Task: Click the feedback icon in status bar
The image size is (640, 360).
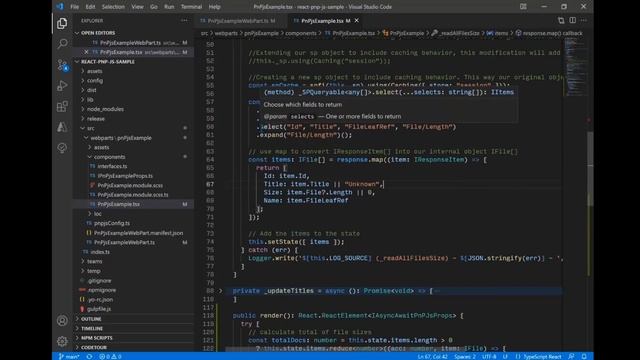Action: tap(571, 356)
